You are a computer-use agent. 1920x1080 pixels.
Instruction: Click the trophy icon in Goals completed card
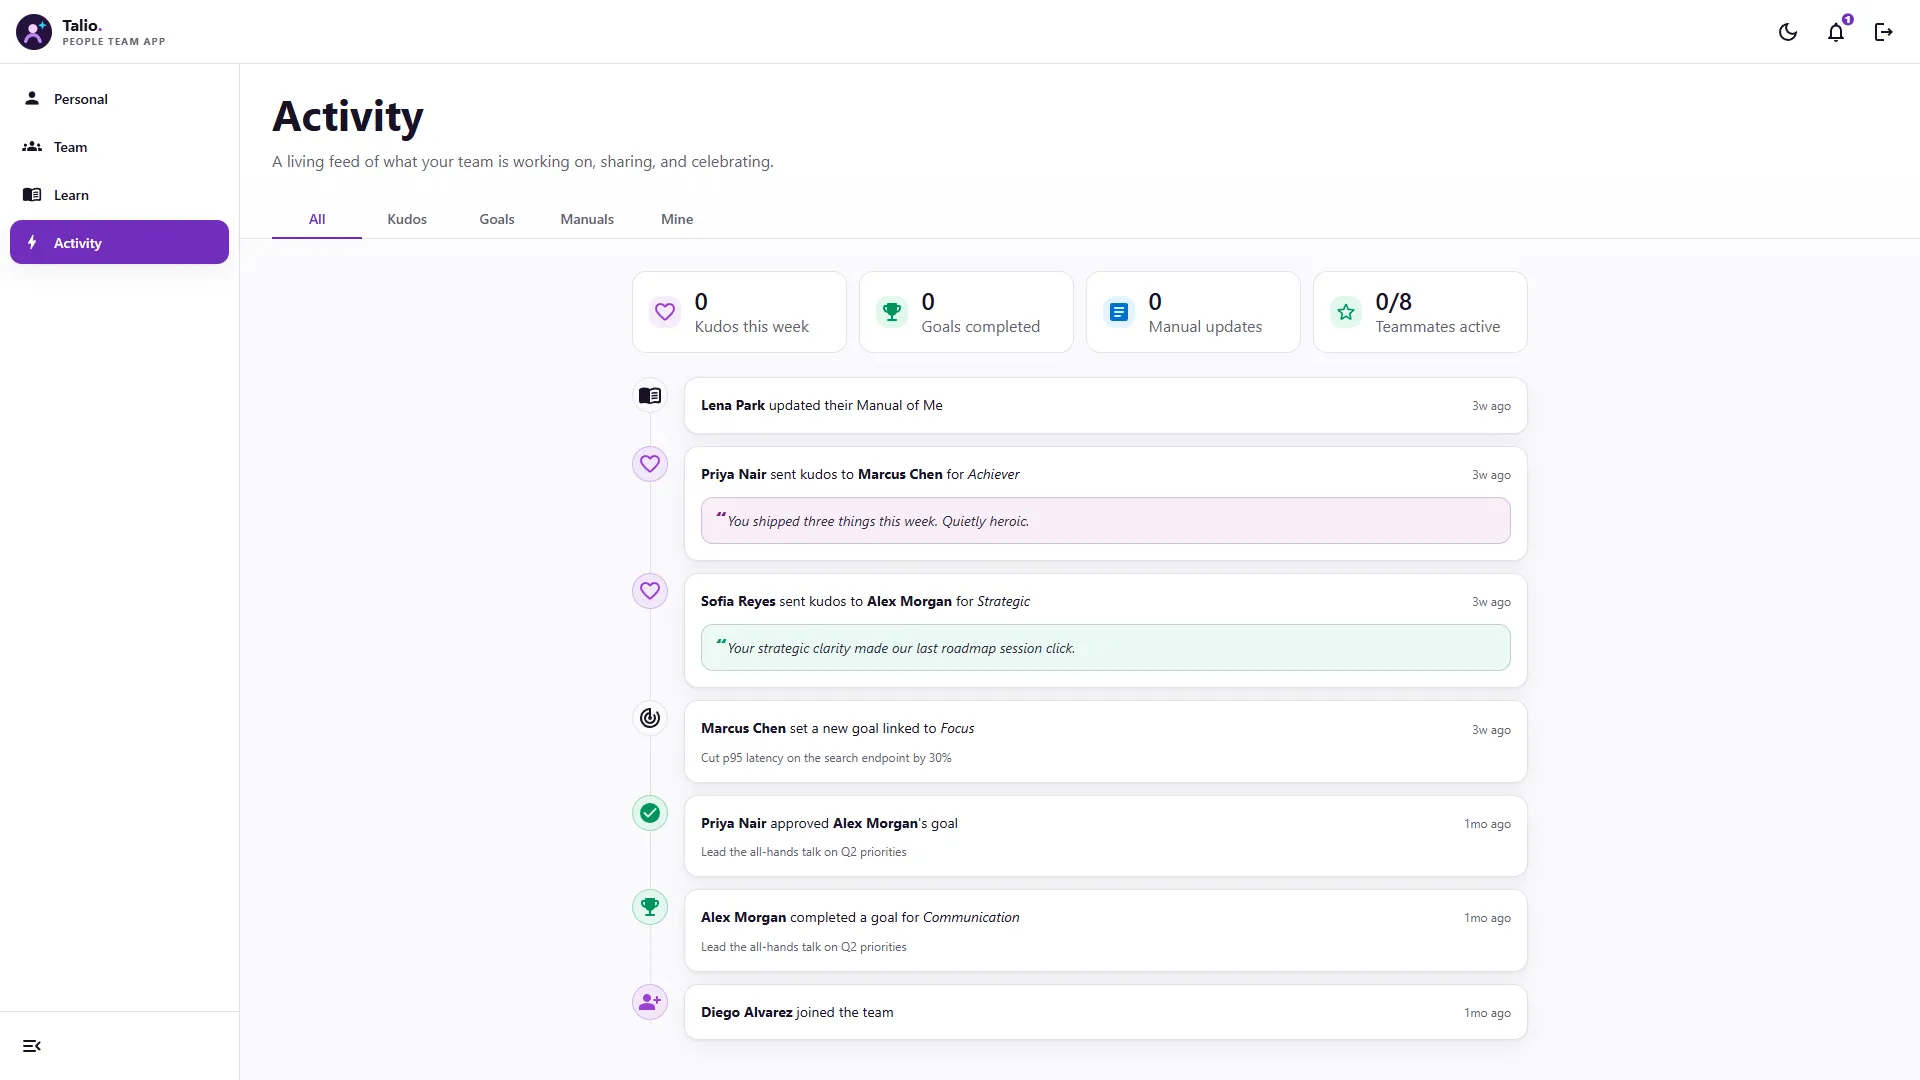click(892, 312)
